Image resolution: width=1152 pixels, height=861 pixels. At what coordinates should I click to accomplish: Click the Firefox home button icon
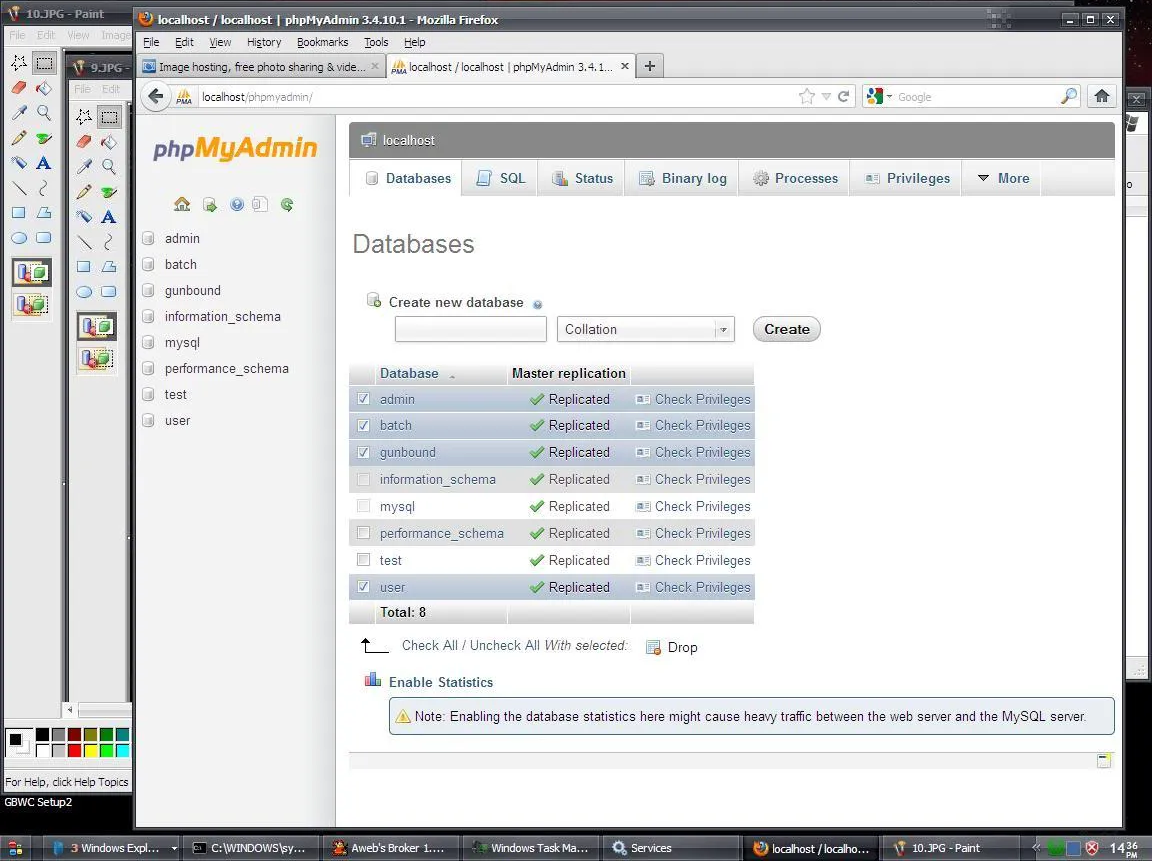pos(1101,96)
